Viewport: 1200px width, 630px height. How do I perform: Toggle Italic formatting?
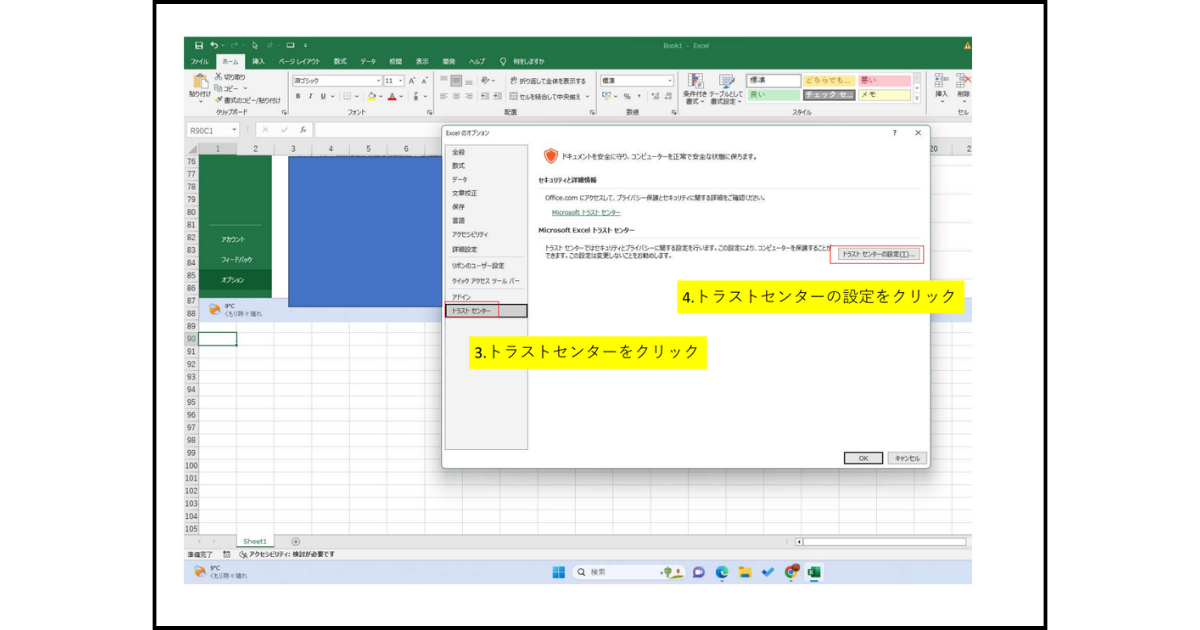[309, 97]
